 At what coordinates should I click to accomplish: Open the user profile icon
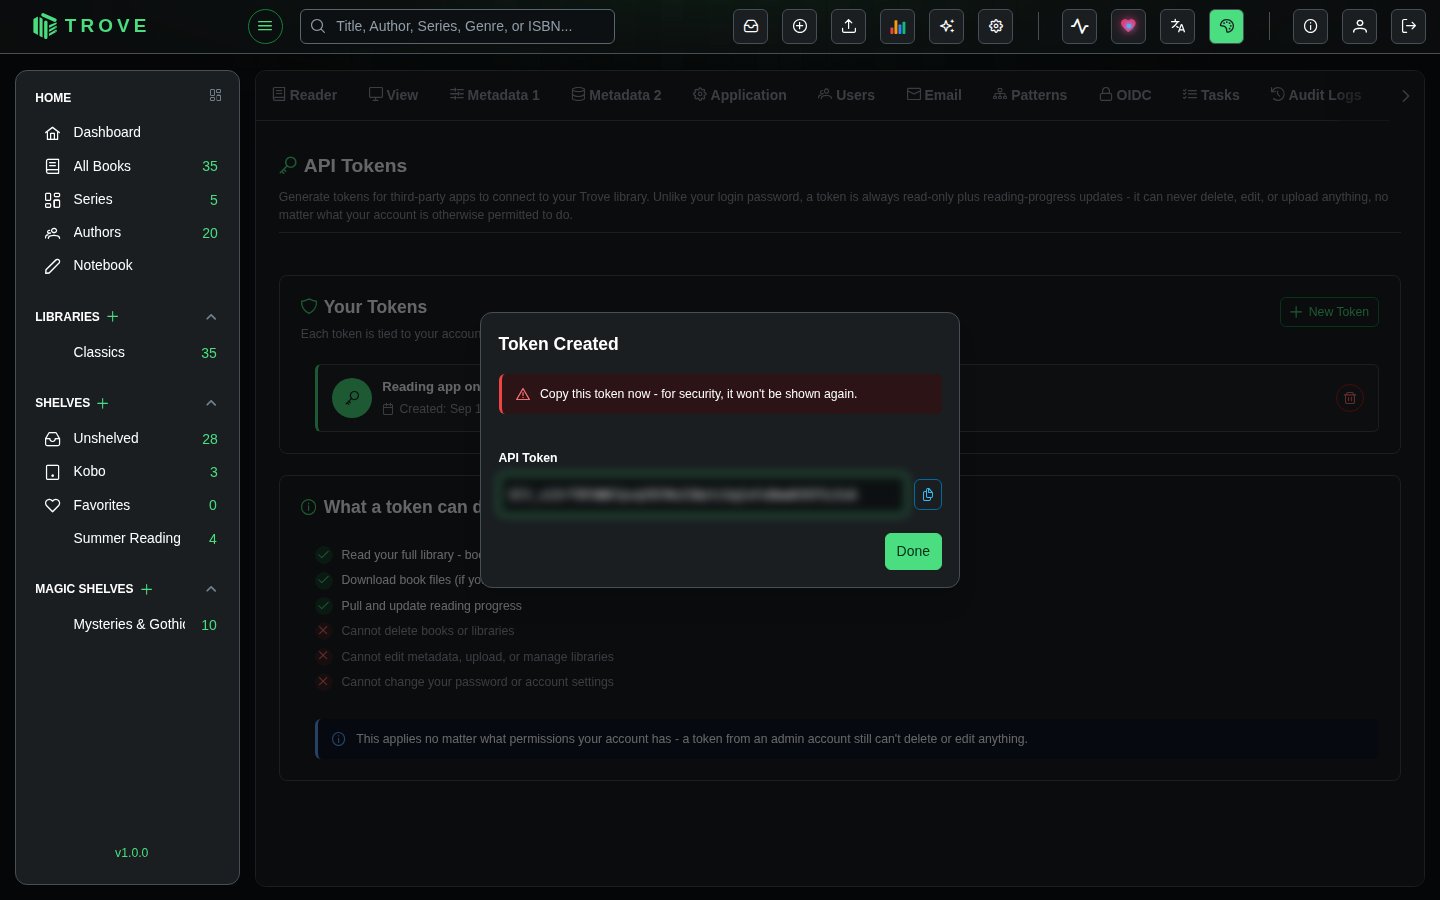click(x=1360, y=26)
